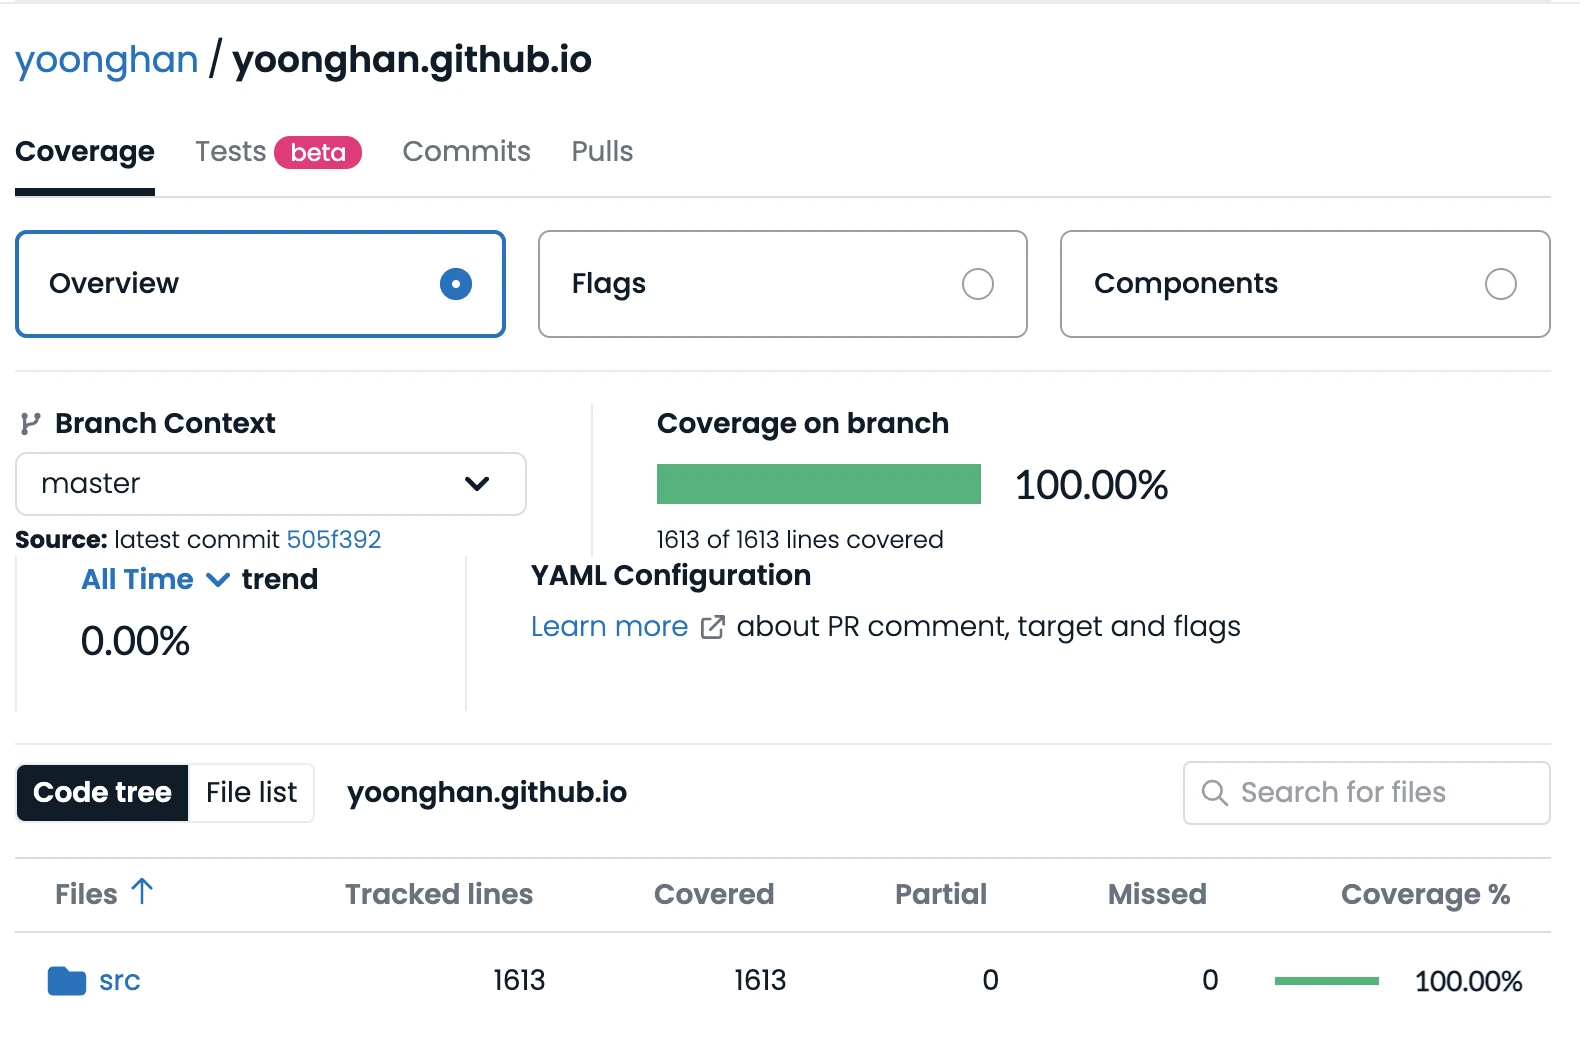Screen dimensions: 1580x1042
Task: Click the beta badge next to Tests
Action: tap(318, 152)
